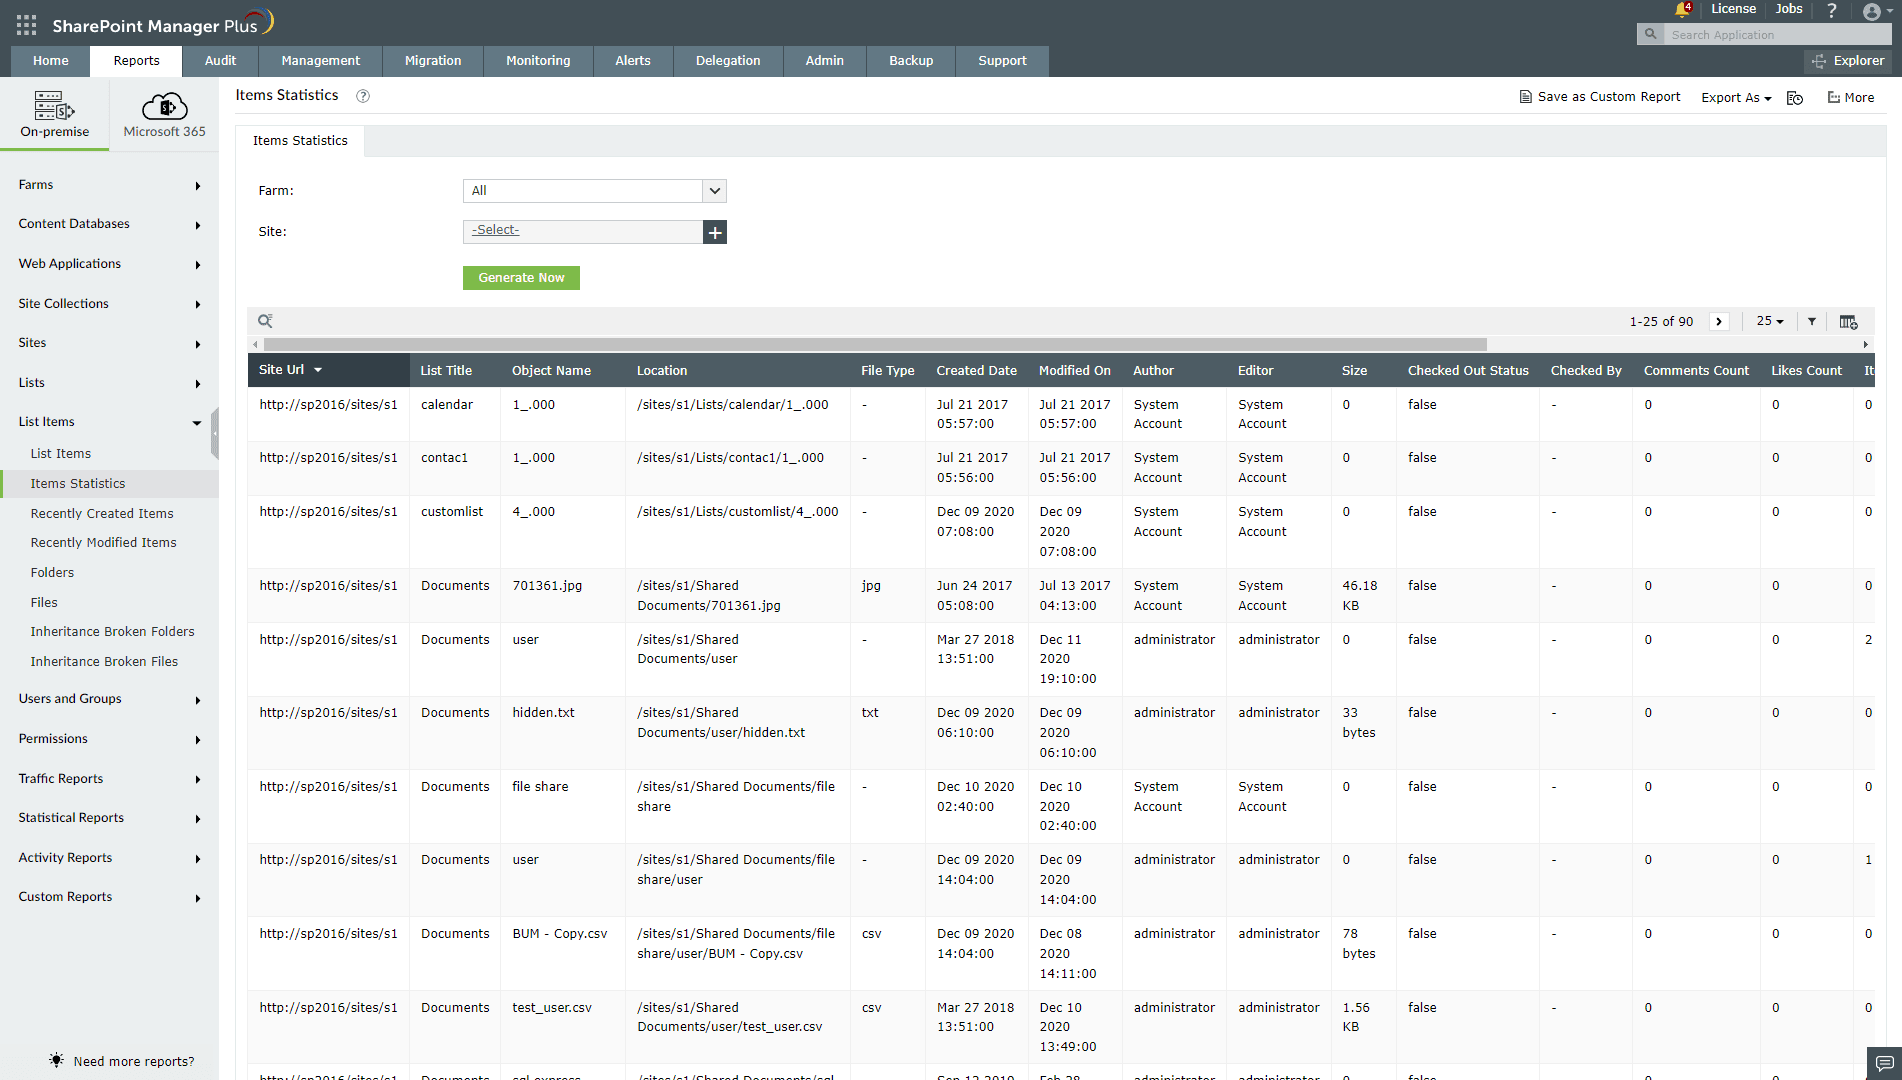Expand Content Databases sidebar section

point(109,224)
